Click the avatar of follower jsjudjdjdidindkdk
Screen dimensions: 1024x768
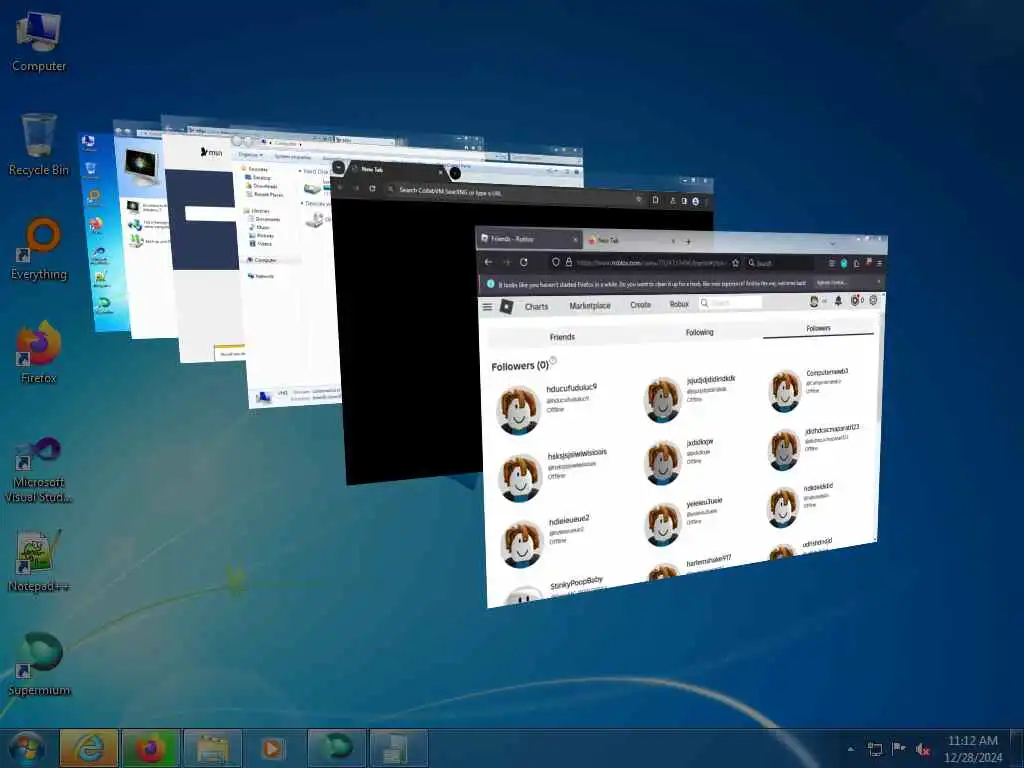click(x=663, y=399)
